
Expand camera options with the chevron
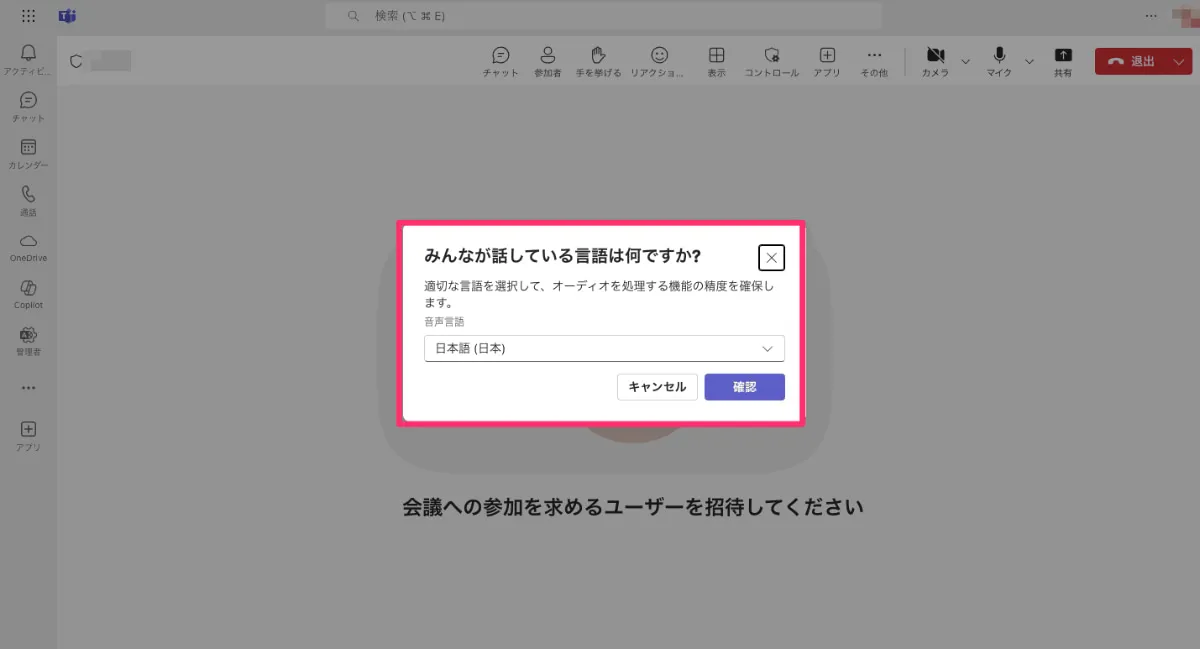click(965, 61)
